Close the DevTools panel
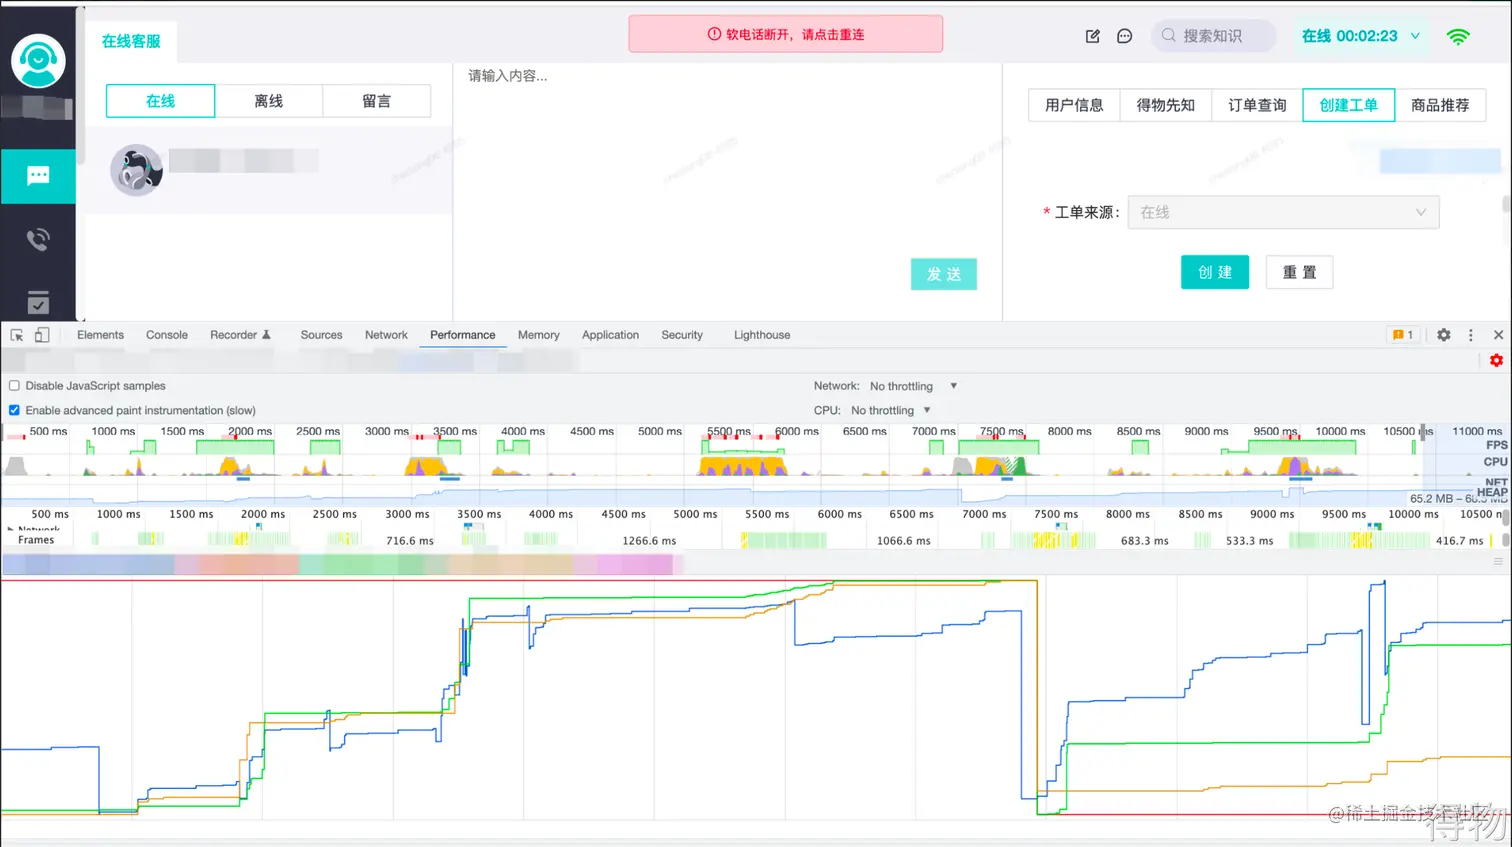 [x=1498, y=335]
